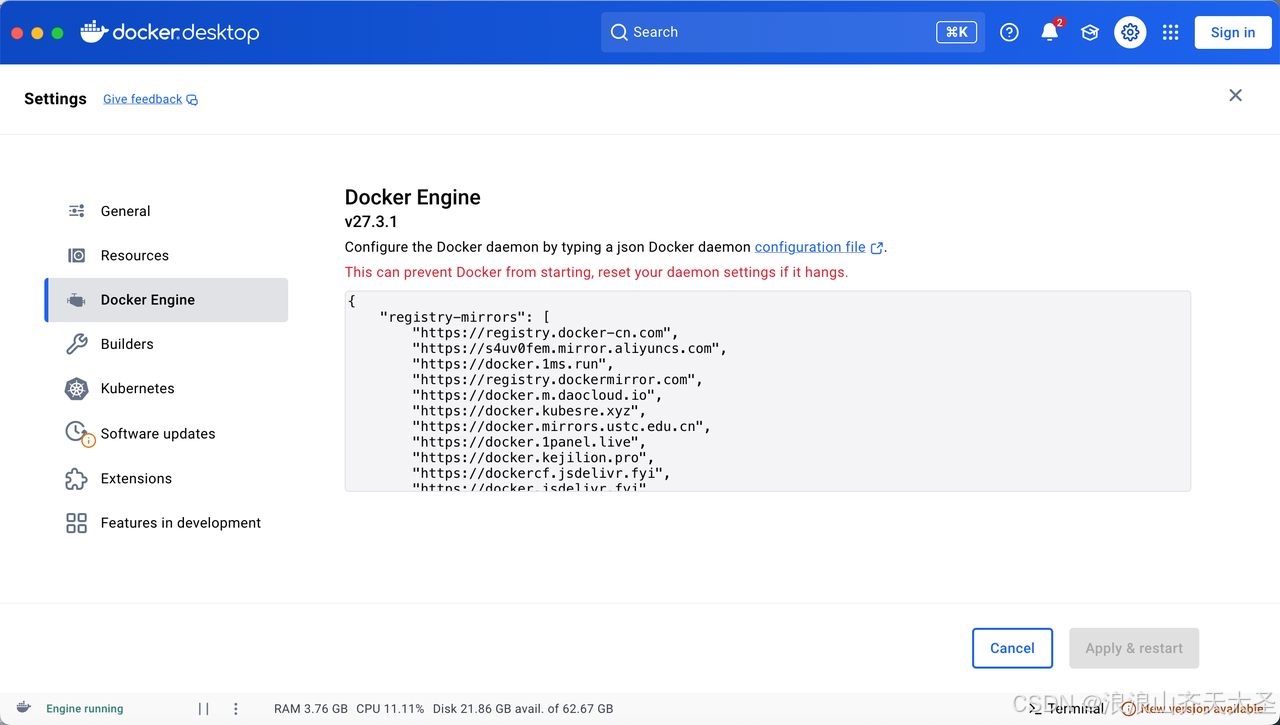Viewport: 1280px width, 725px height.
Task: Select the General settings tab
Action: pyautogui.click(x=166, y=211)
